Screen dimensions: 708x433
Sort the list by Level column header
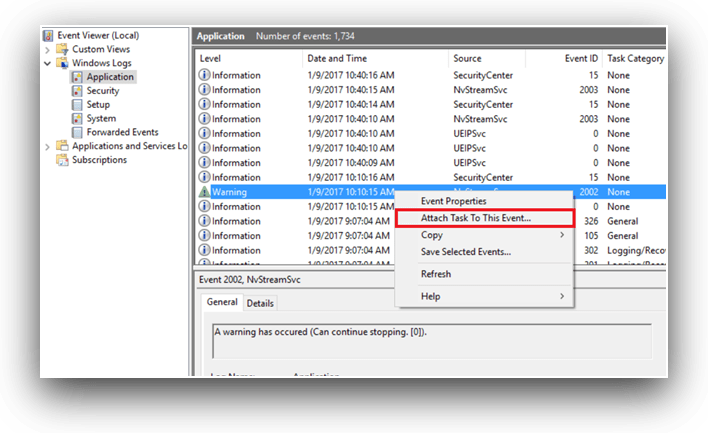pos(211,58)
